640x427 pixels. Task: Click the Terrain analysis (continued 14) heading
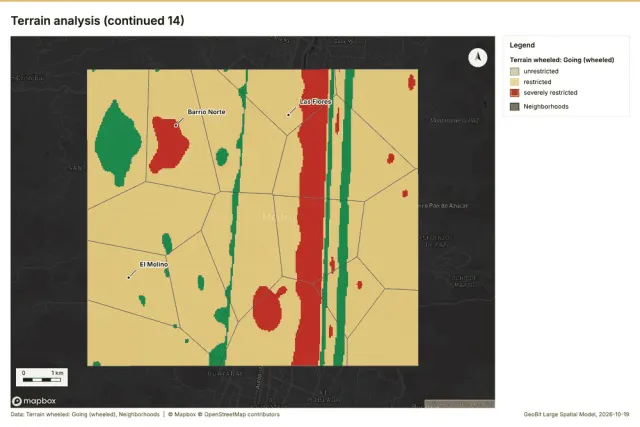(98, 20)
